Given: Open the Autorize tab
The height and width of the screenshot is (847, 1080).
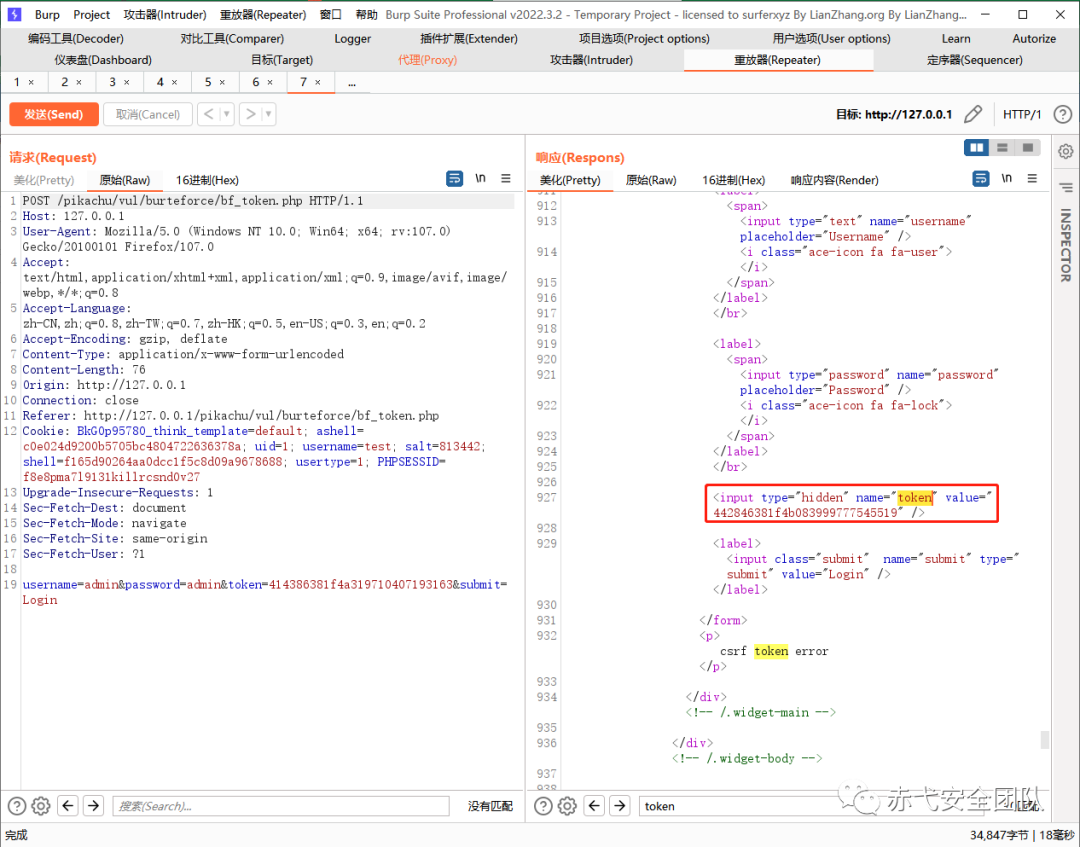Looking at the screenshot, I should [x=1034, y=39].
